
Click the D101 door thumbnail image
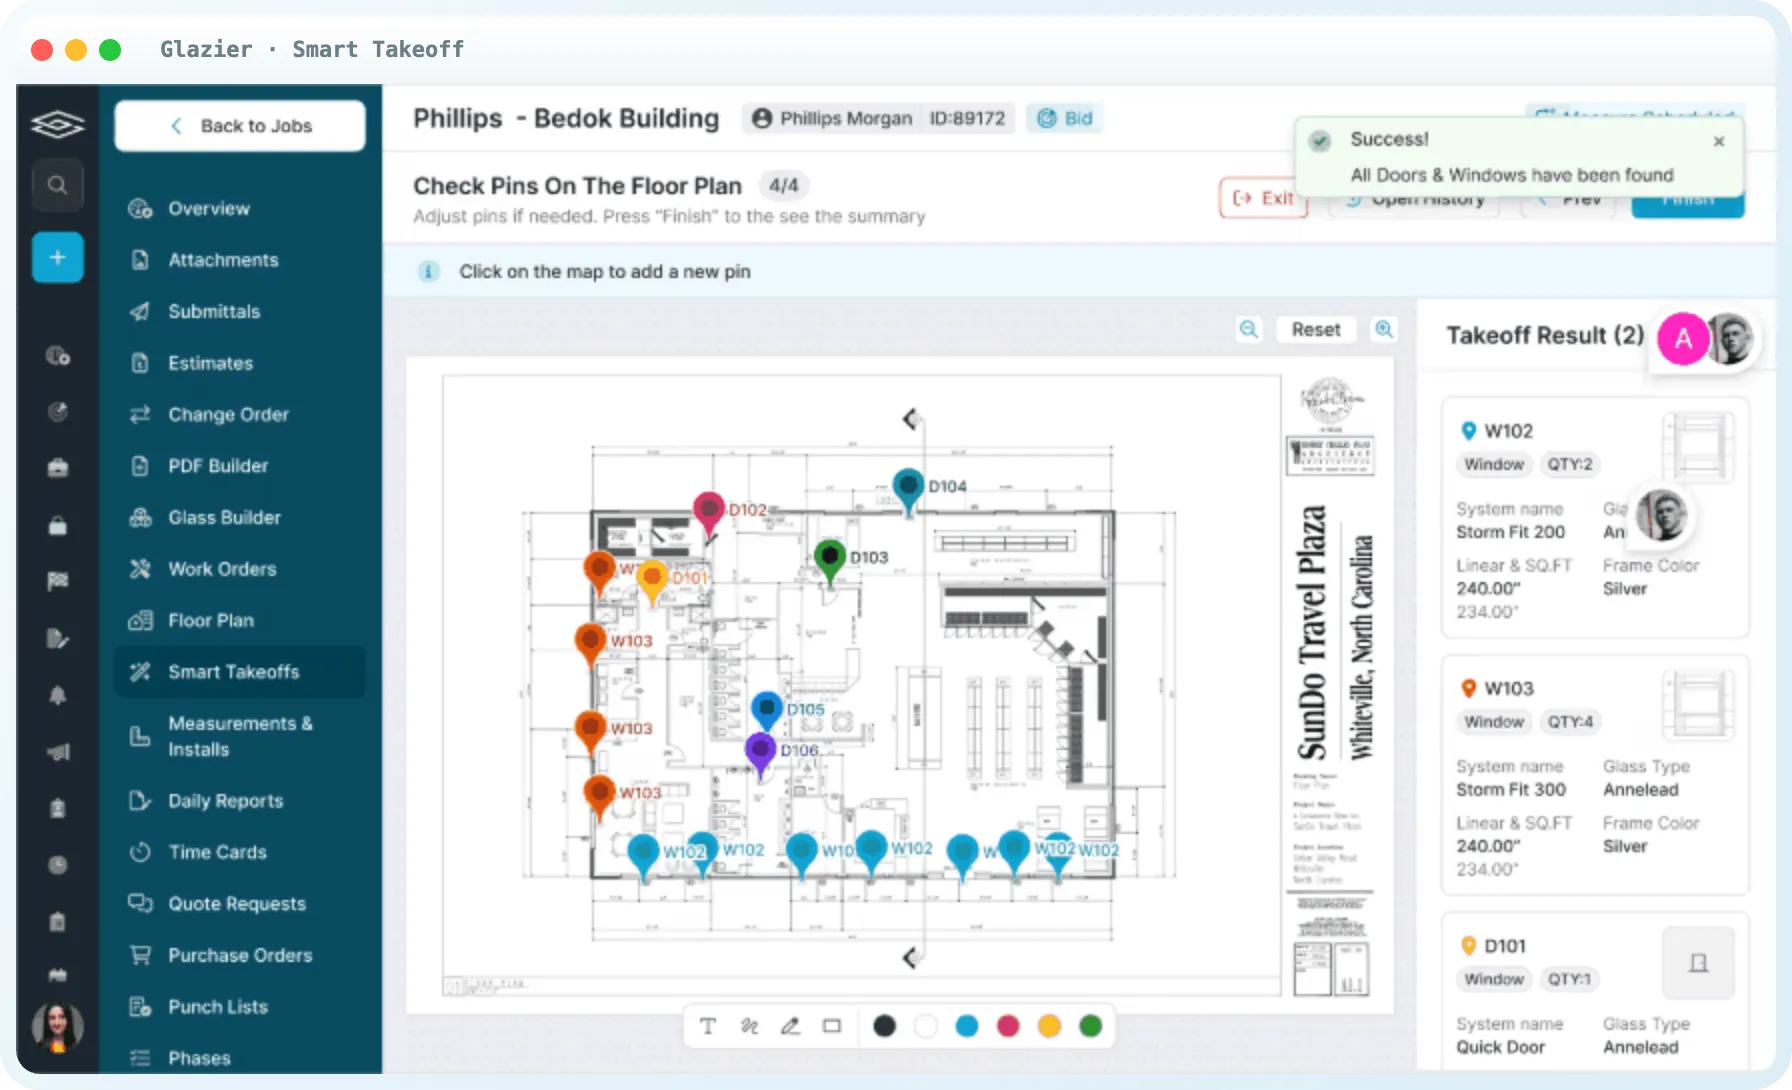(x=1698, y=963)
